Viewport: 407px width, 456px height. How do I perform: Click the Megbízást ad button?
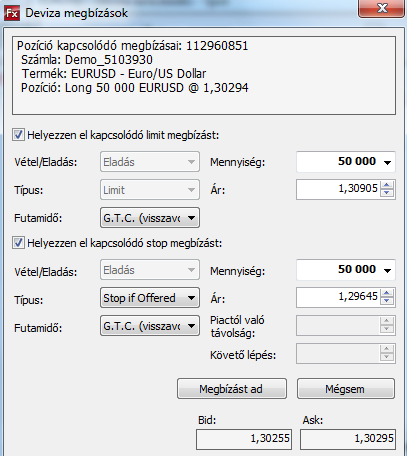[x=232, y=389]
